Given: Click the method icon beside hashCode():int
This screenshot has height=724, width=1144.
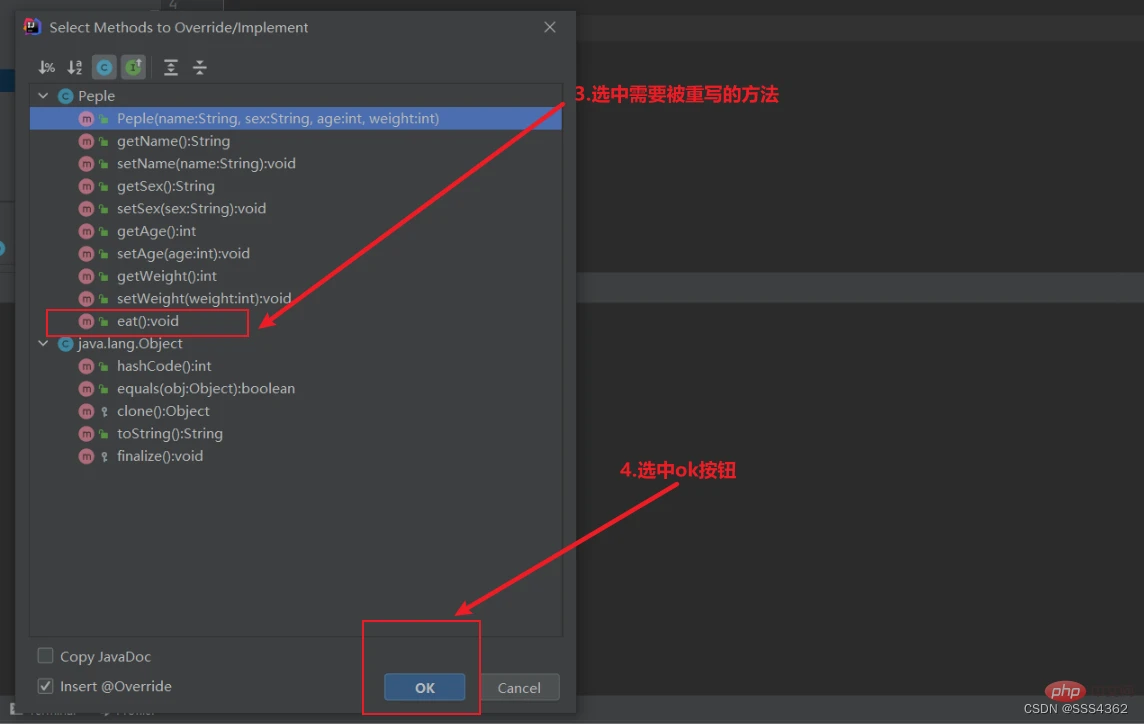Looking at the screenshot, I should (x=86, y=366).
